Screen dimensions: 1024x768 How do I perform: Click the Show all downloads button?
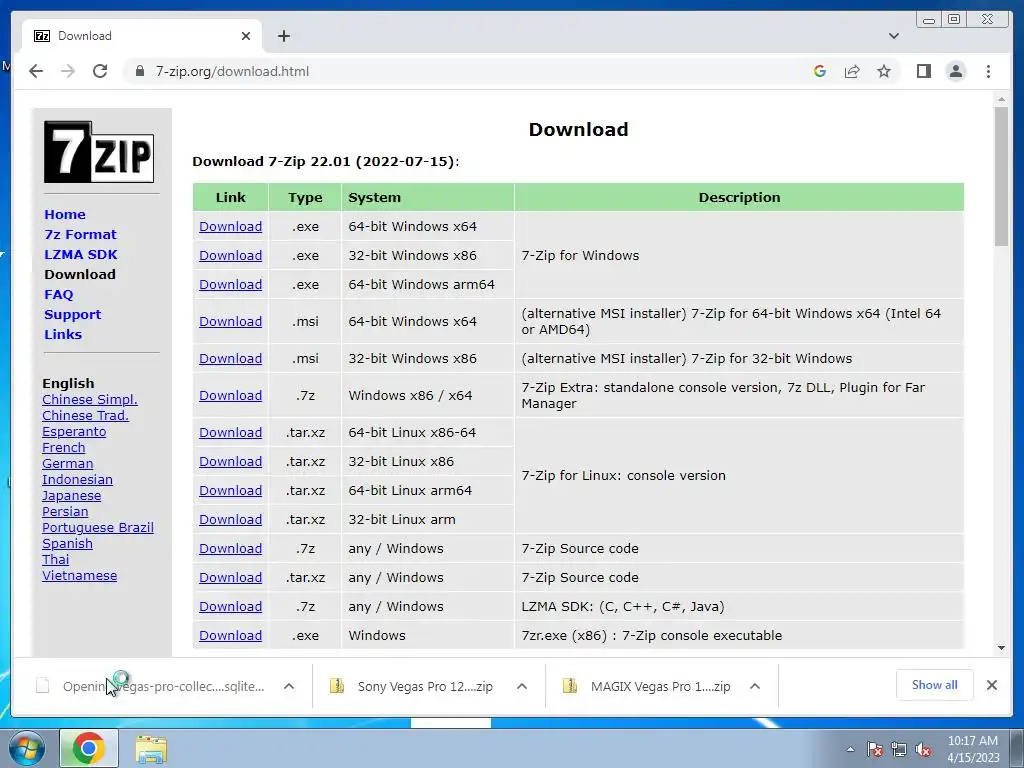coord(935,685)
